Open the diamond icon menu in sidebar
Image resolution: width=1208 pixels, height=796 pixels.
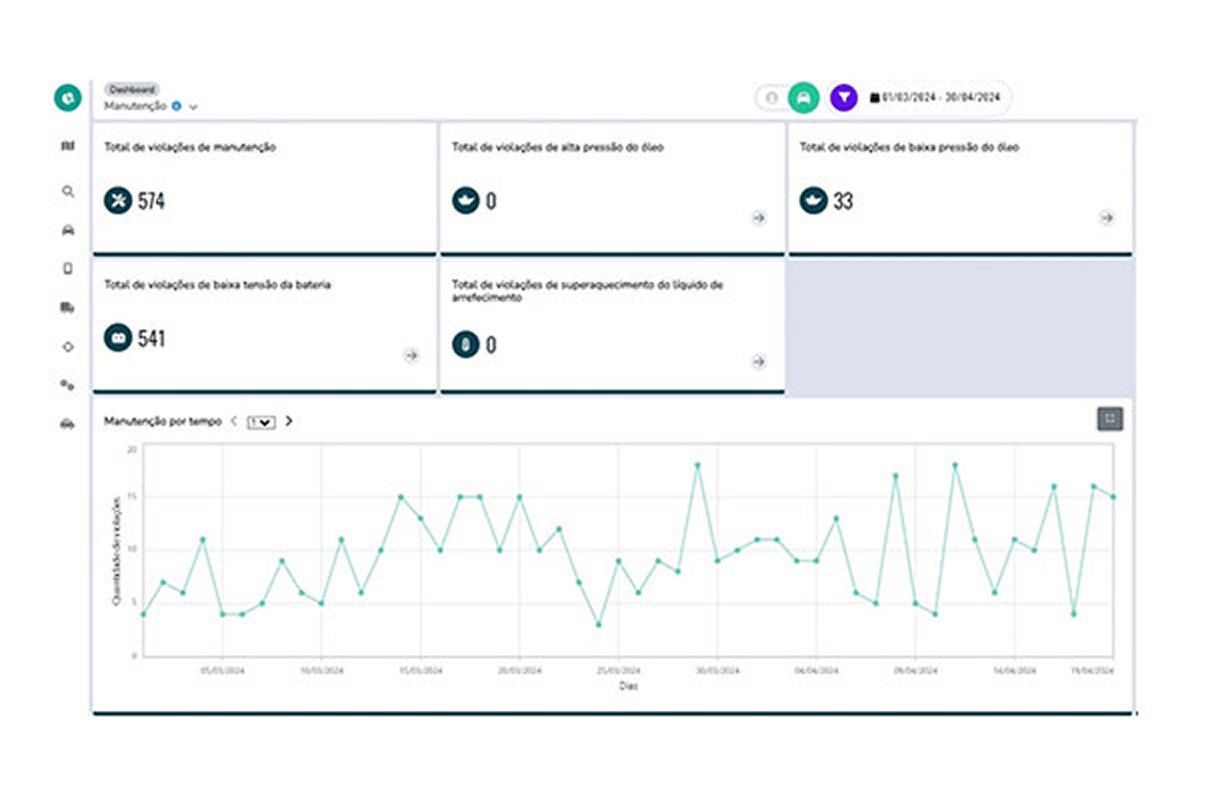[x=67, y=347]
